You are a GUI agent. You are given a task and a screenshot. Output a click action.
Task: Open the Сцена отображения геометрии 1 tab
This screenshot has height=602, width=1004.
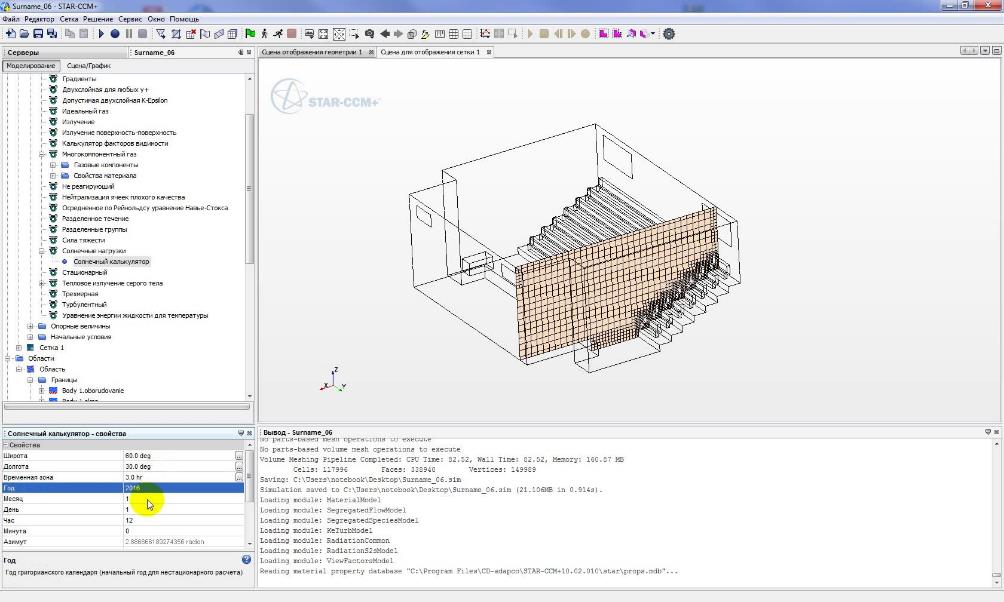311,52
